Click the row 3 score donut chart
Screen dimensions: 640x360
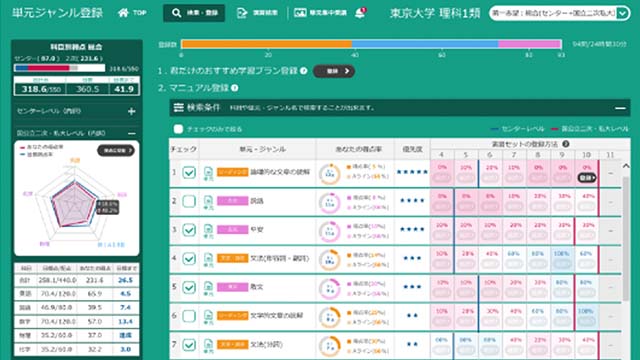tap(330, 231)
